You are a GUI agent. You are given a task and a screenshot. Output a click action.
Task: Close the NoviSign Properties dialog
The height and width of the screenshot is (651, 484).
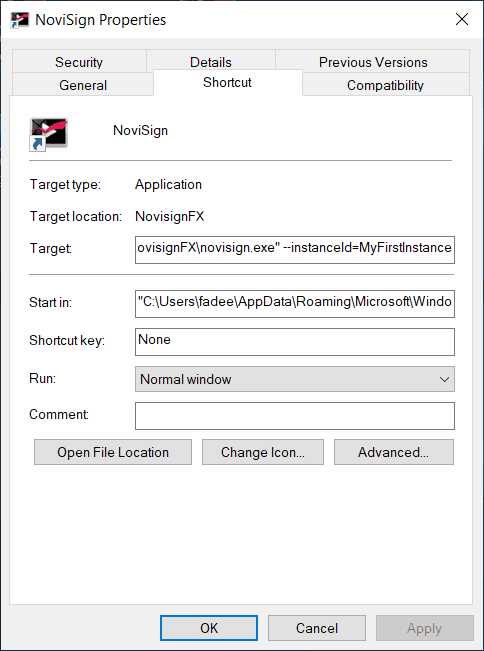pyautogui.click(x=462, y=19)
